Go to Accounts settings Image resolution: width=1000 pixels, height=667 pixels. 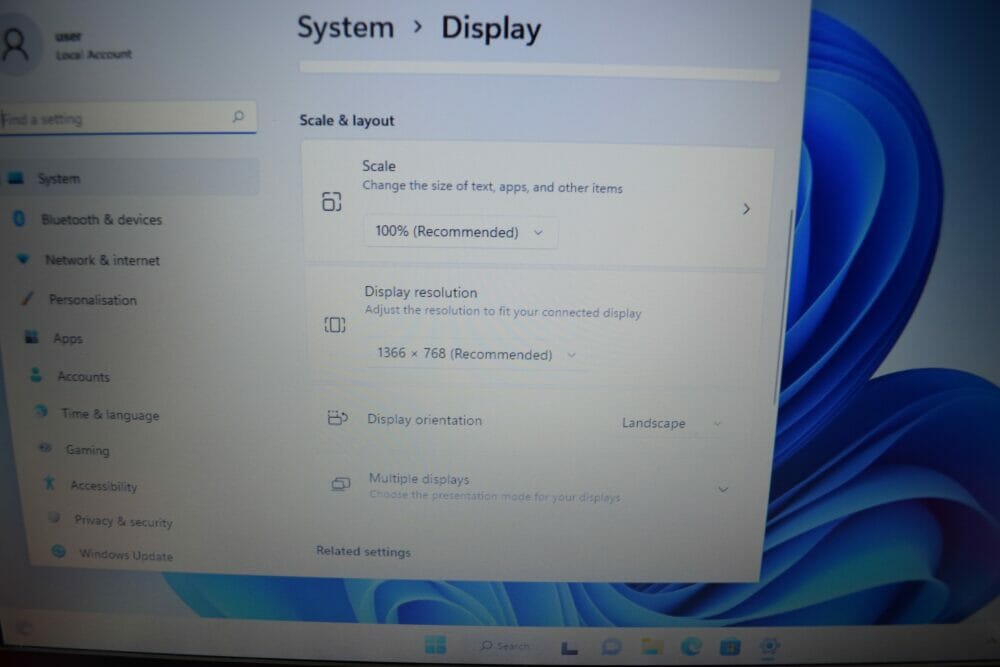click(83, 376)
